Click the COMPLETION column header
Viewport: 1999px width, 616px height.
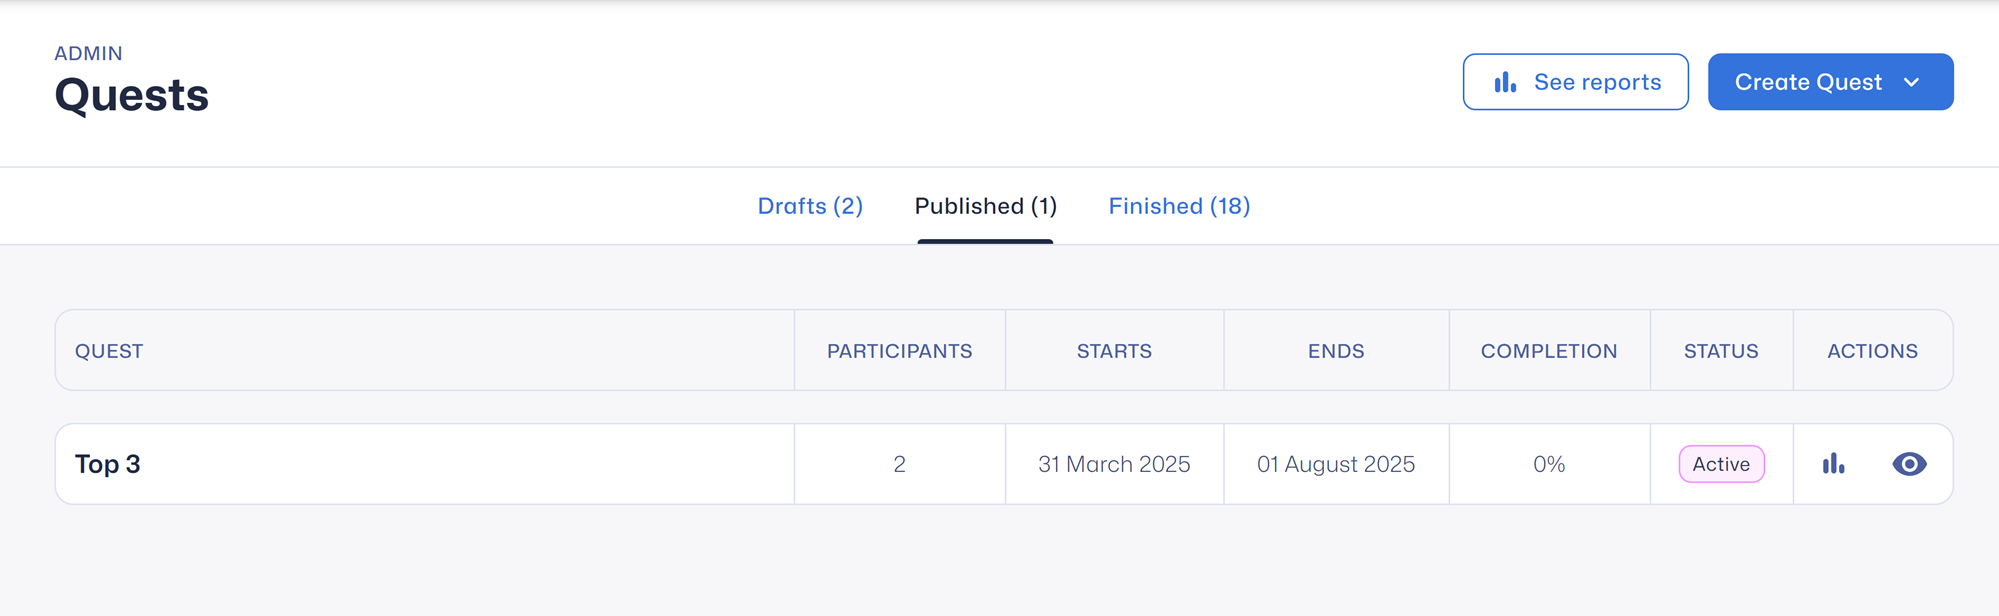tap(1549, 351)
